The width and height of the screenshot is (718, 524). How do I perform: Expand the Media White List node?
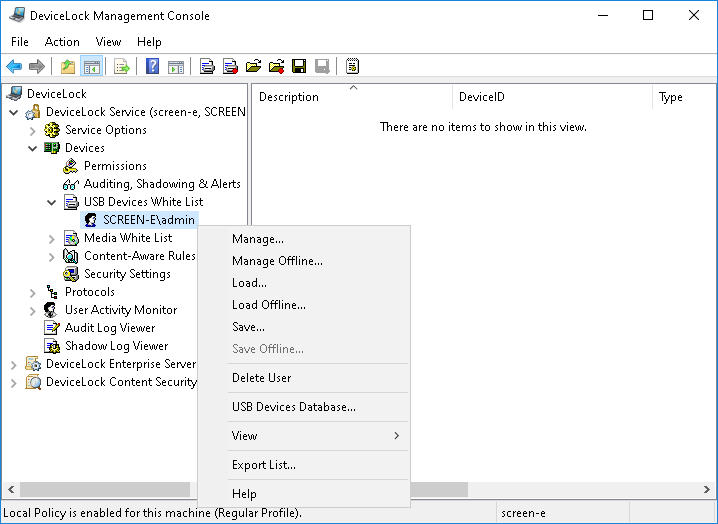click(52, 238)
